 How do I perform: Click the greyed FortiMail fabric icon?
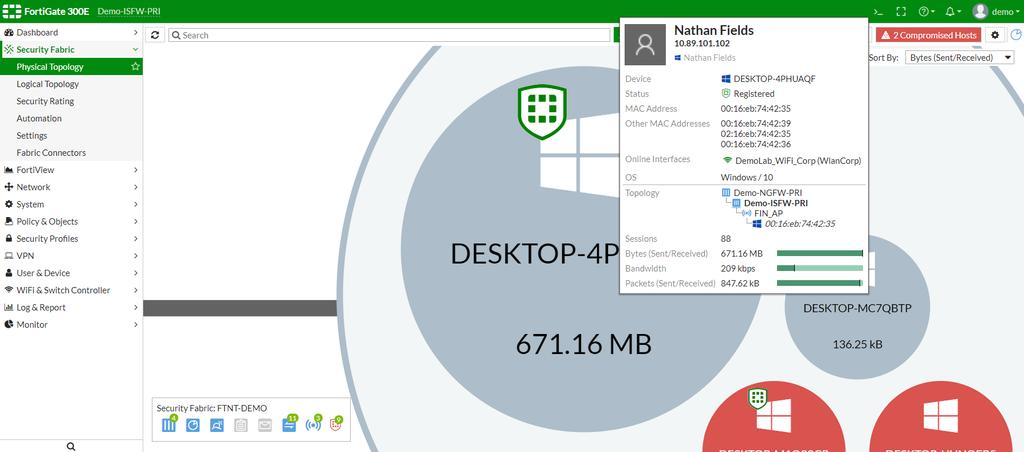point(264,425)
